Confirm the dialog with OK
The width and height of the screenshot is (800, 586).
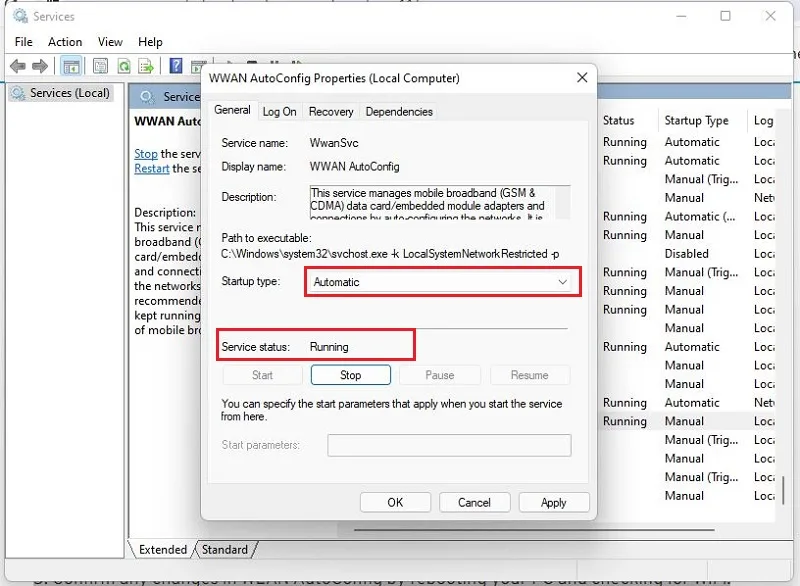[395, 502]
